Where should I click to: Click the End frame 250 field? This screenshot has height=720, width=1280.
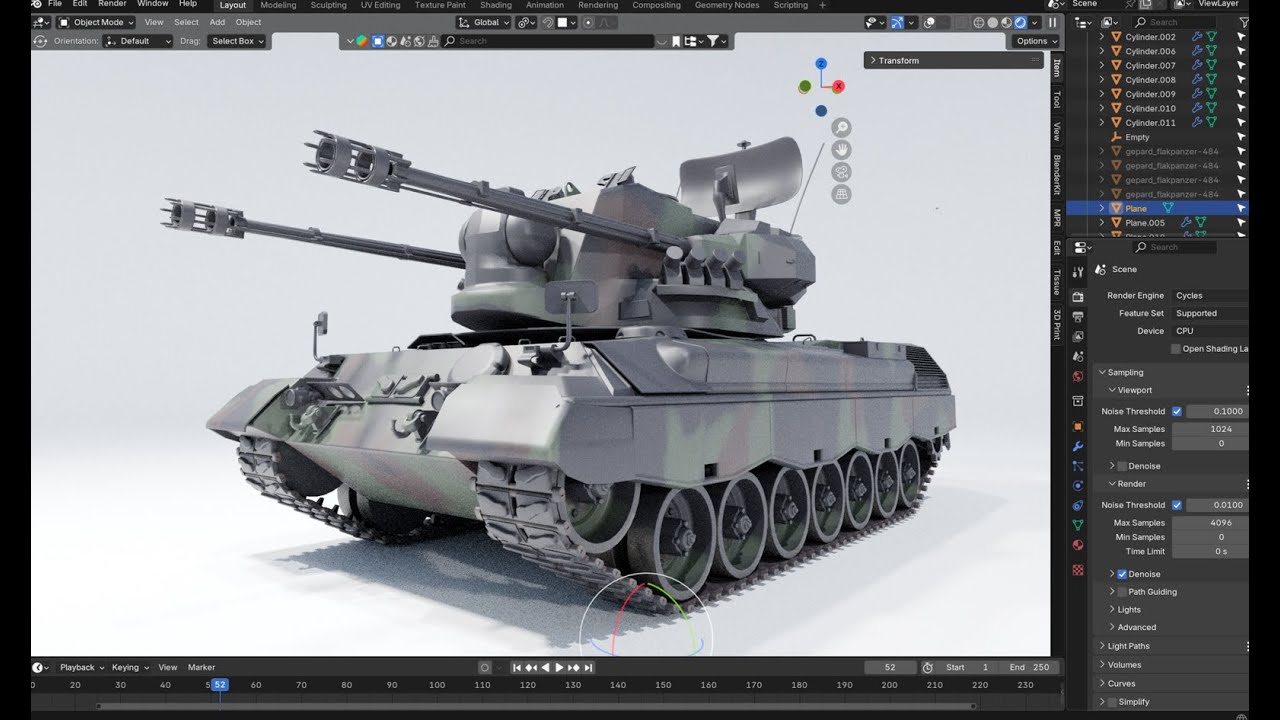pos(1030,667)
